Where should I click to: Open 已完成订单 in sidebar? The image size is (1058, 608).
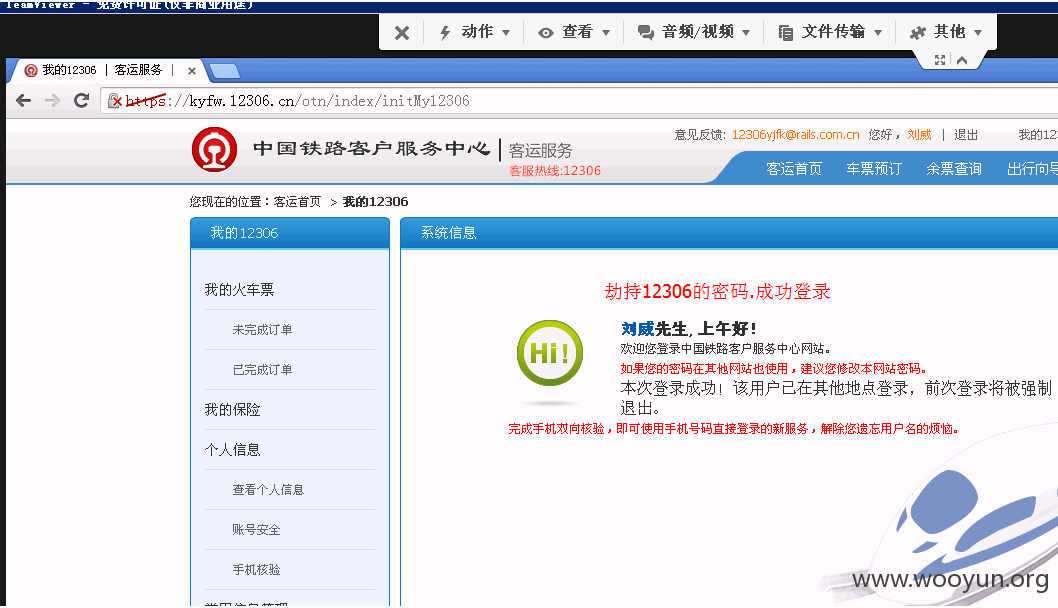click(x=262, y=370)
